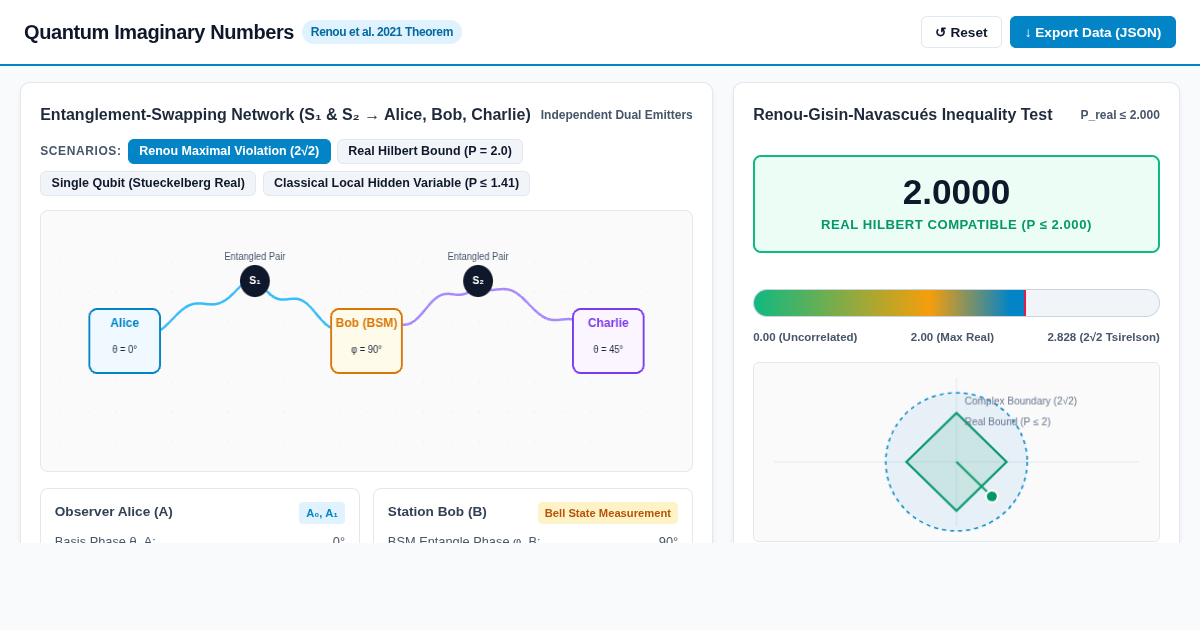Image resolution: width=1200 pixels, height=630 pixels.
Task: Click the SCENARIOS: label
Action: tap(81, 151)
